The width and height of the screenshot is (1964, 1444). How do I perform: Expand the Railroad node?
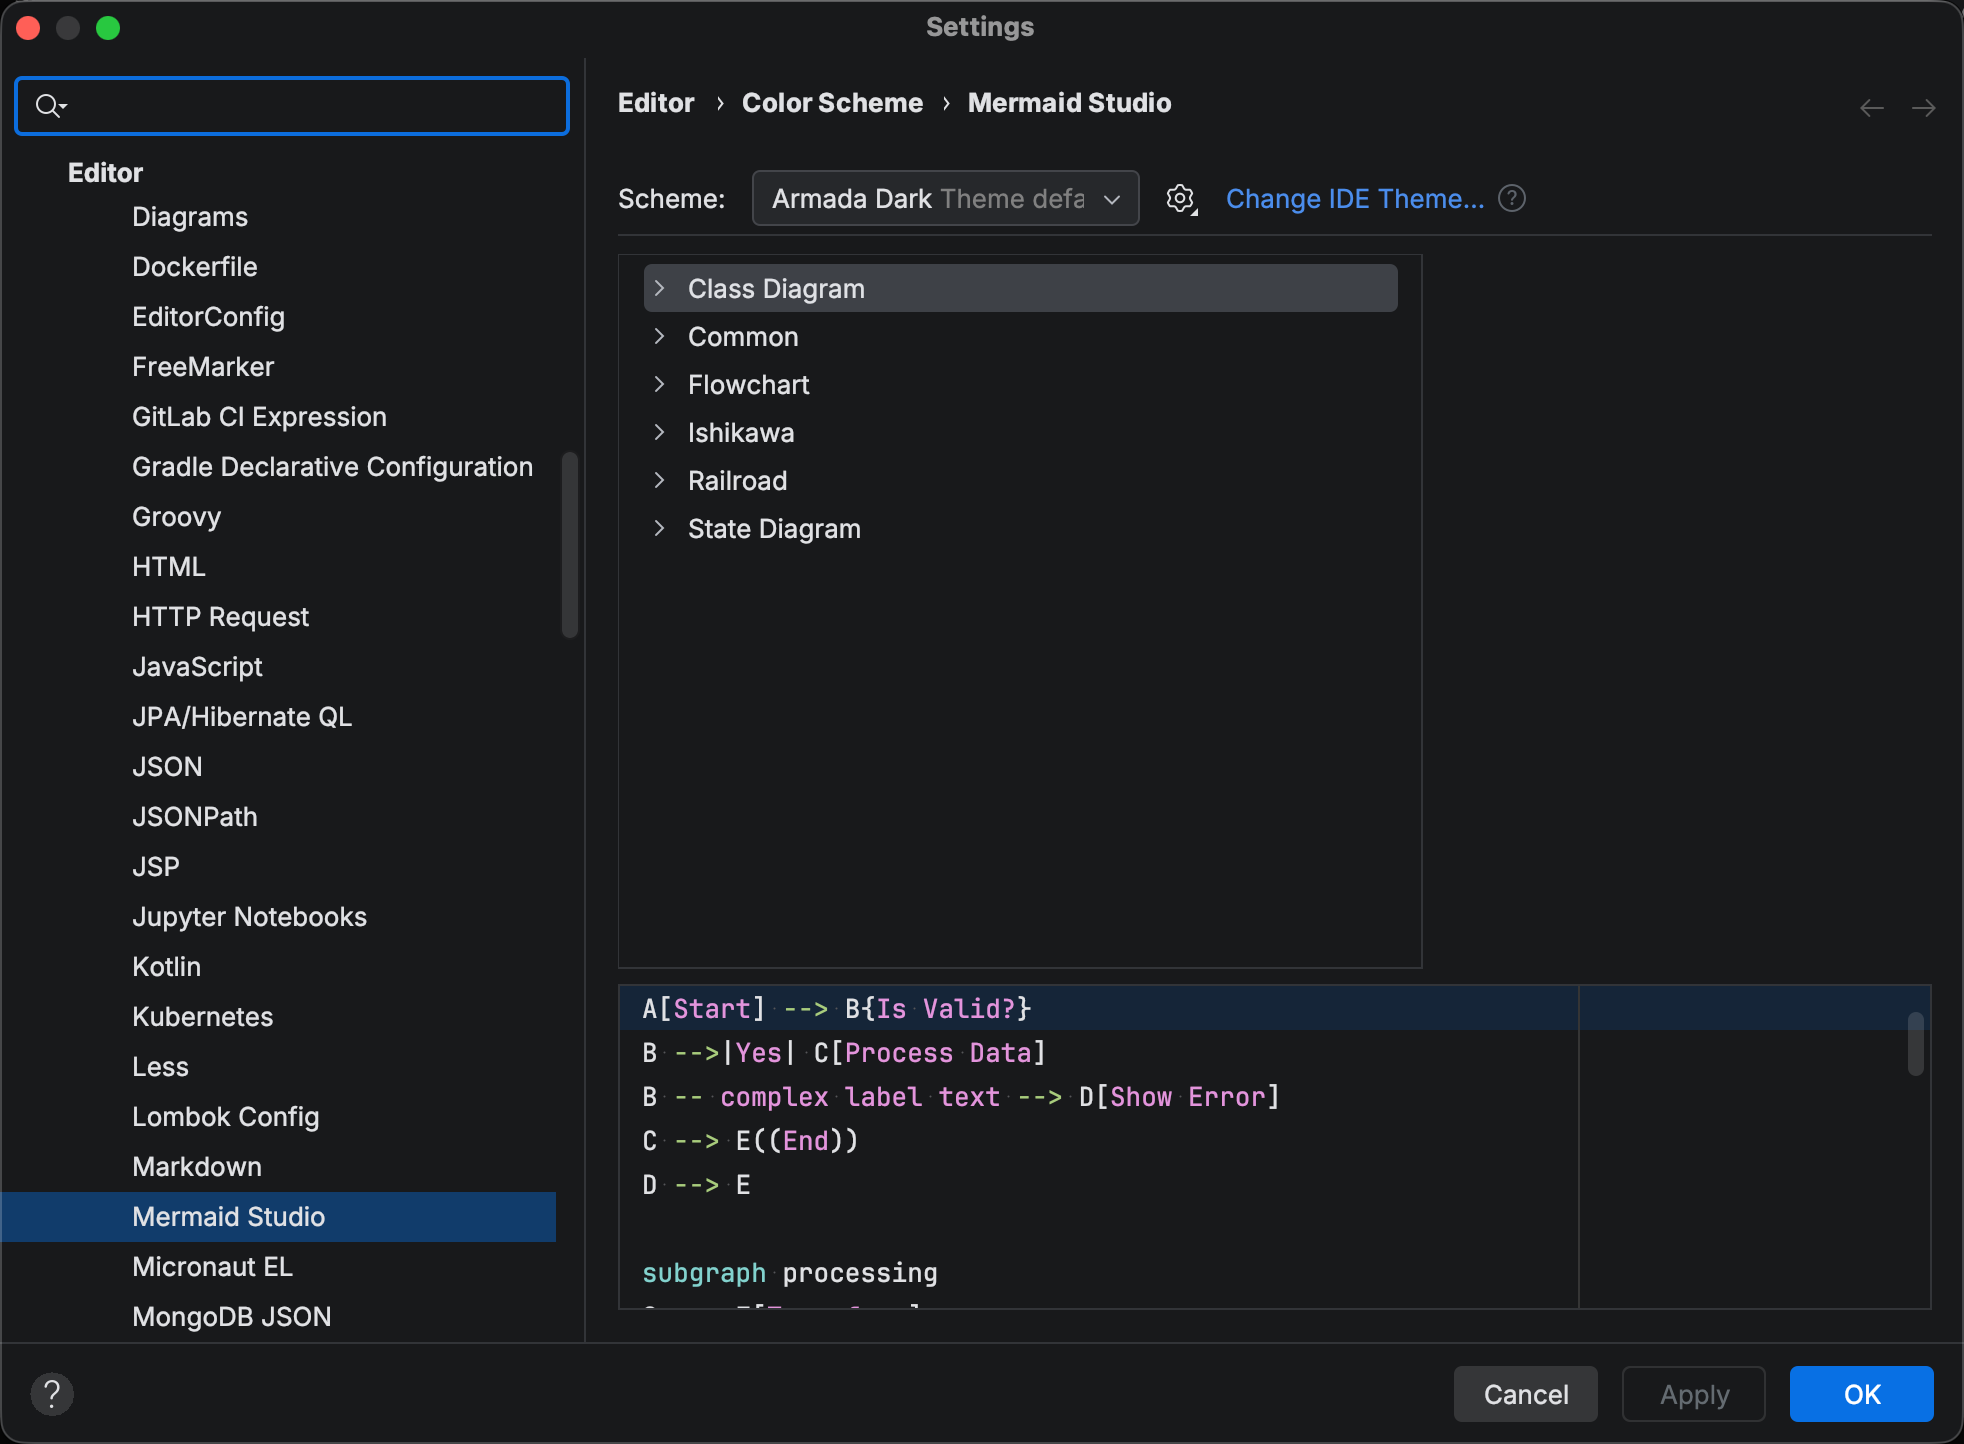click(x=659, y=480)
